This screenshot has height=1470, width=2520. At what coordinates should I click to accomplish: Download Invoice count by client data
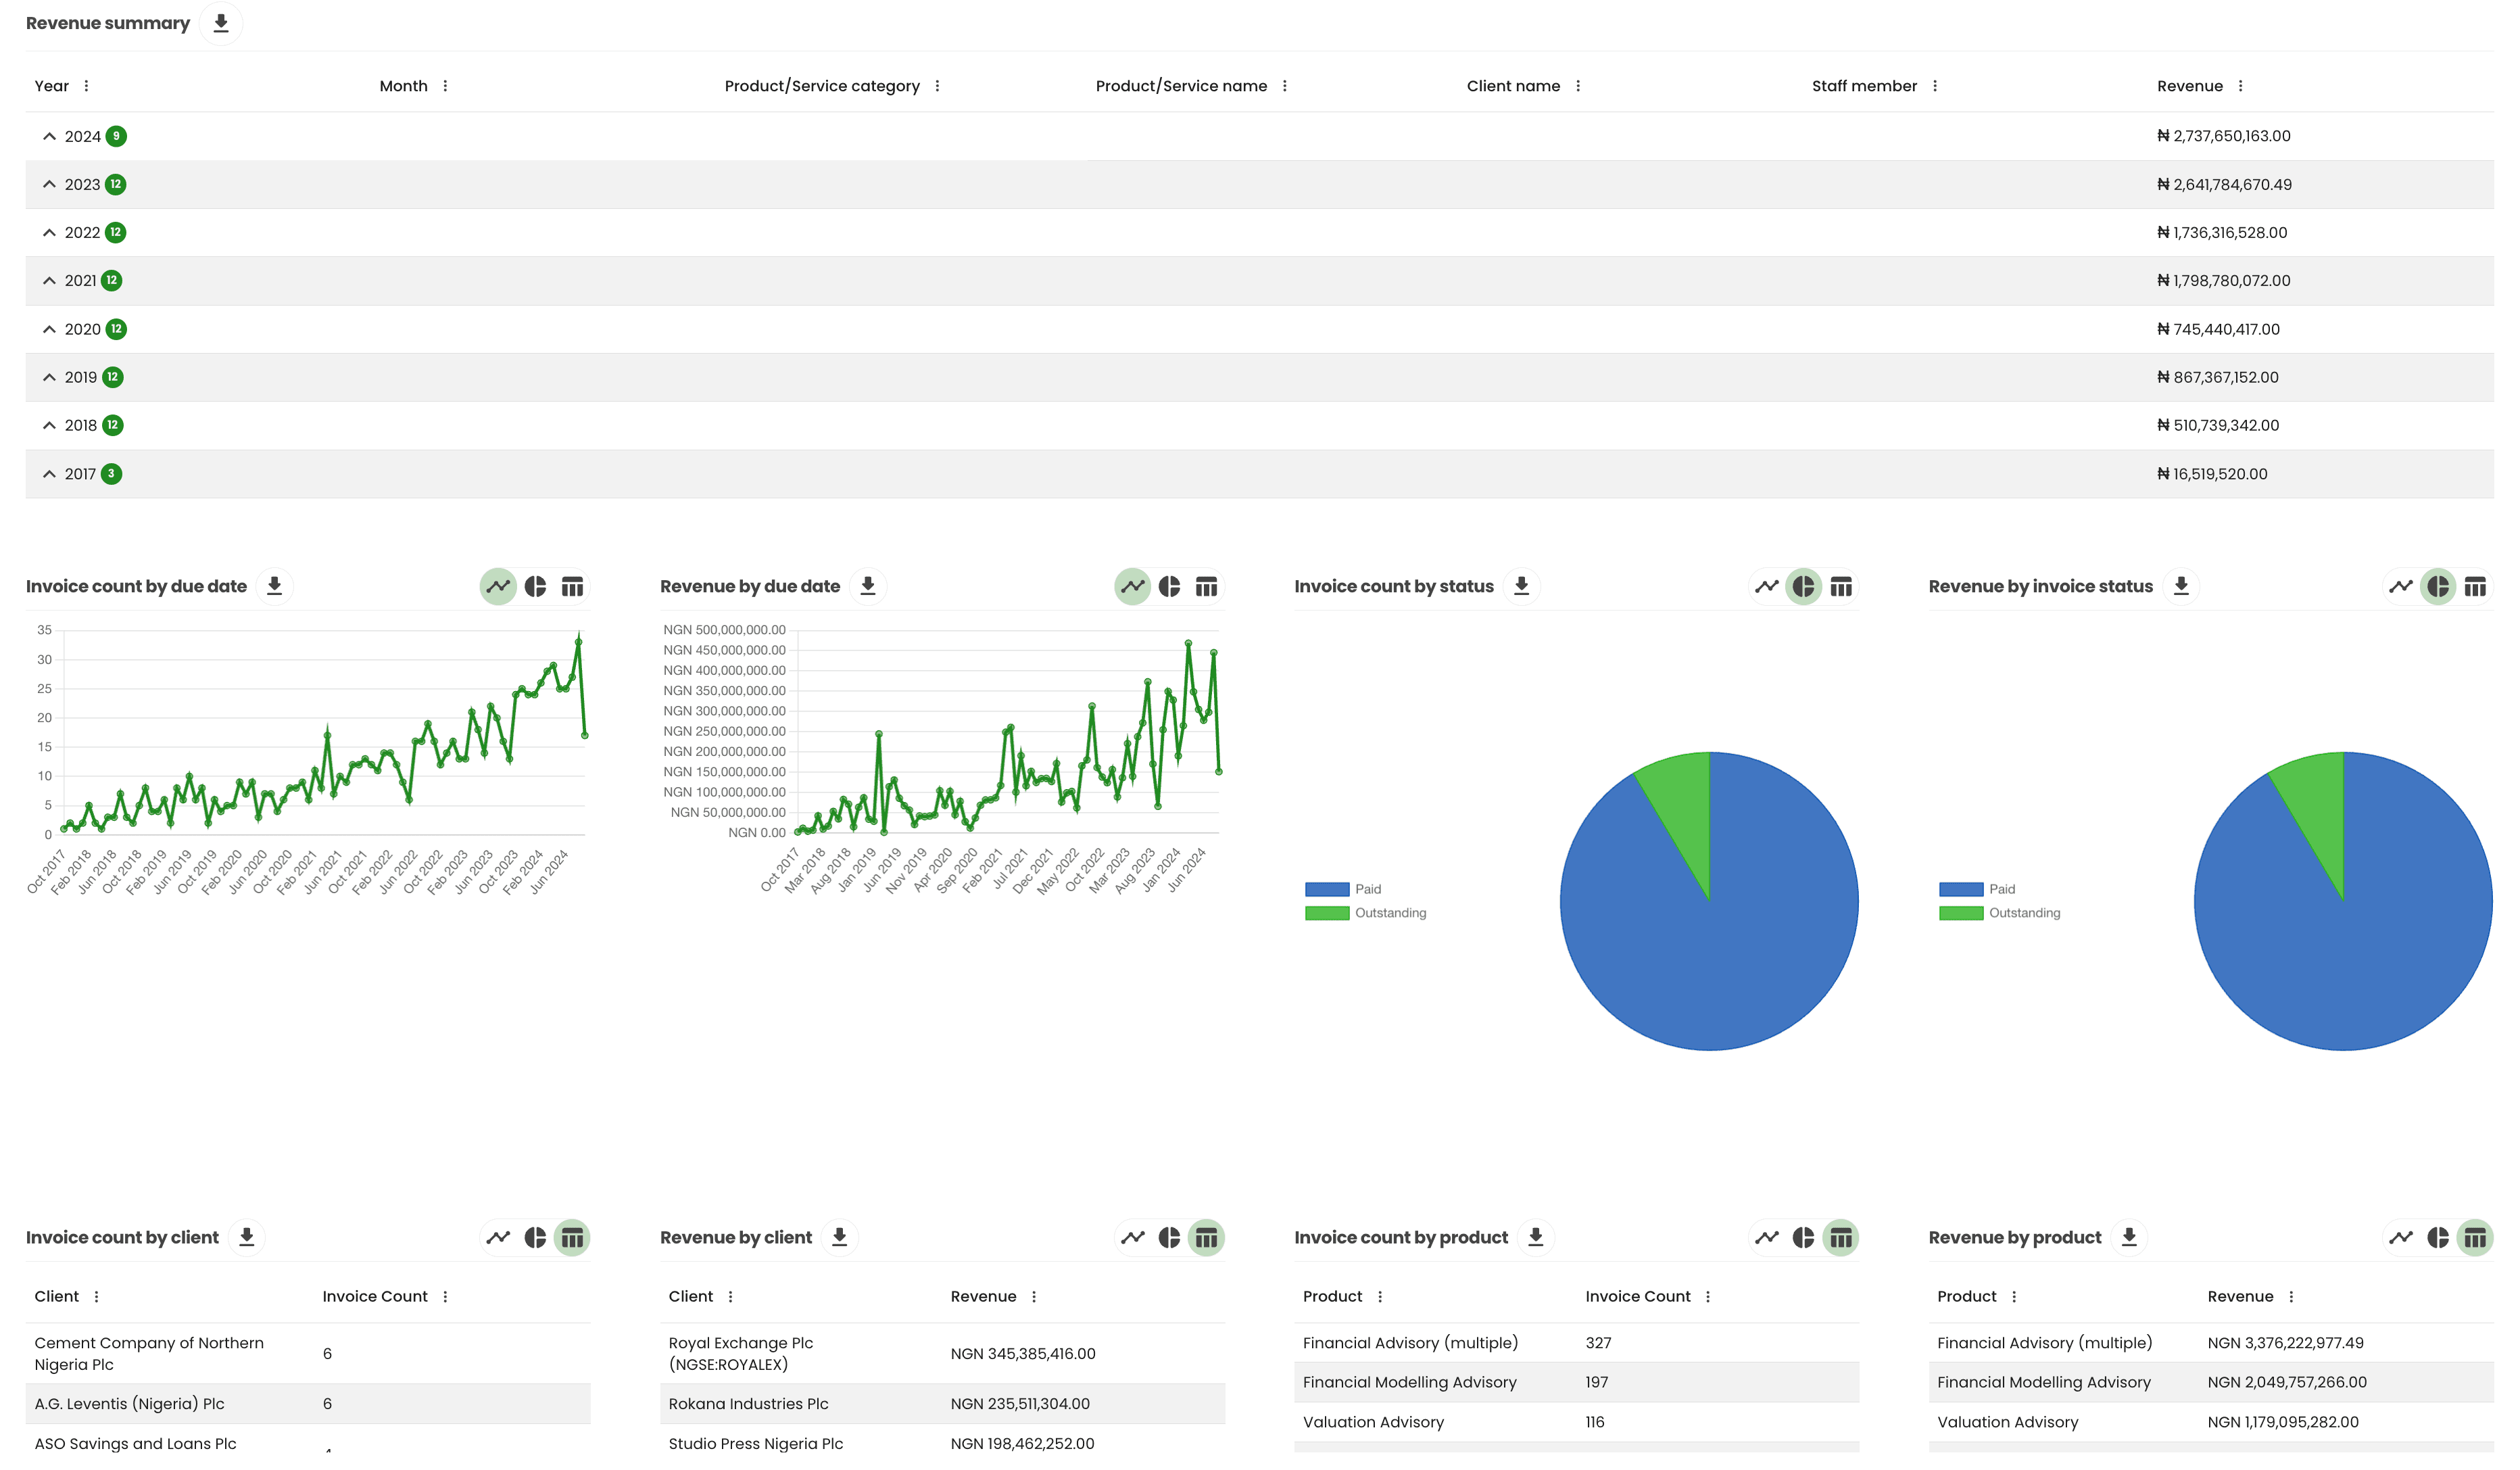[246, 1237]
